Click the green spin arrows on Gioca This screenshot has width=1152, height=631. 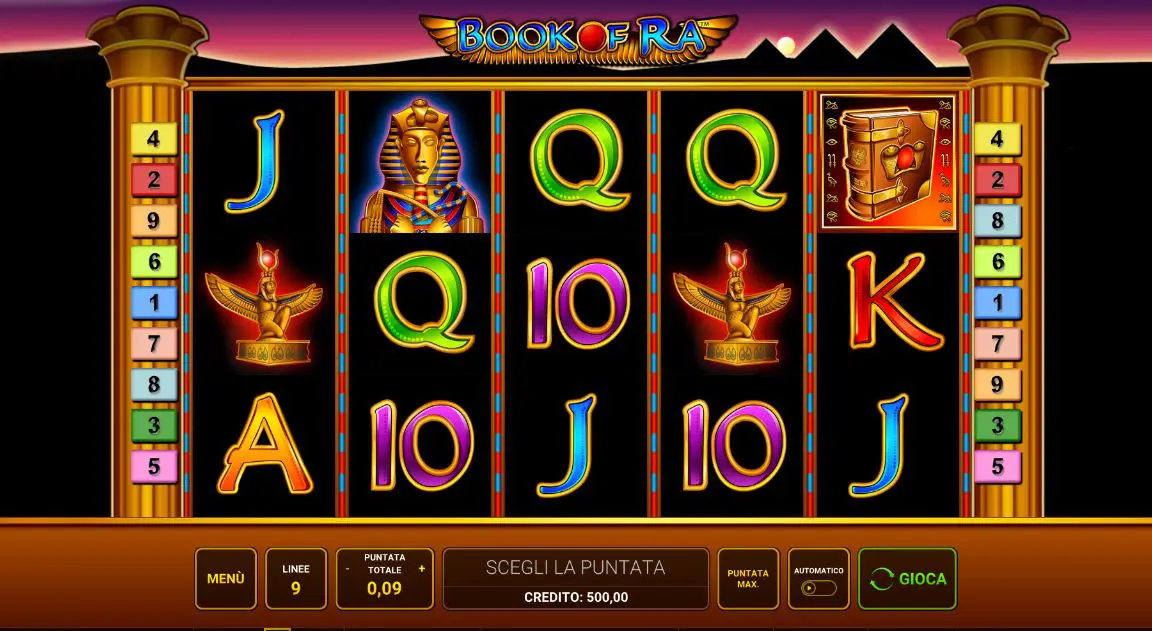[881, 579]
